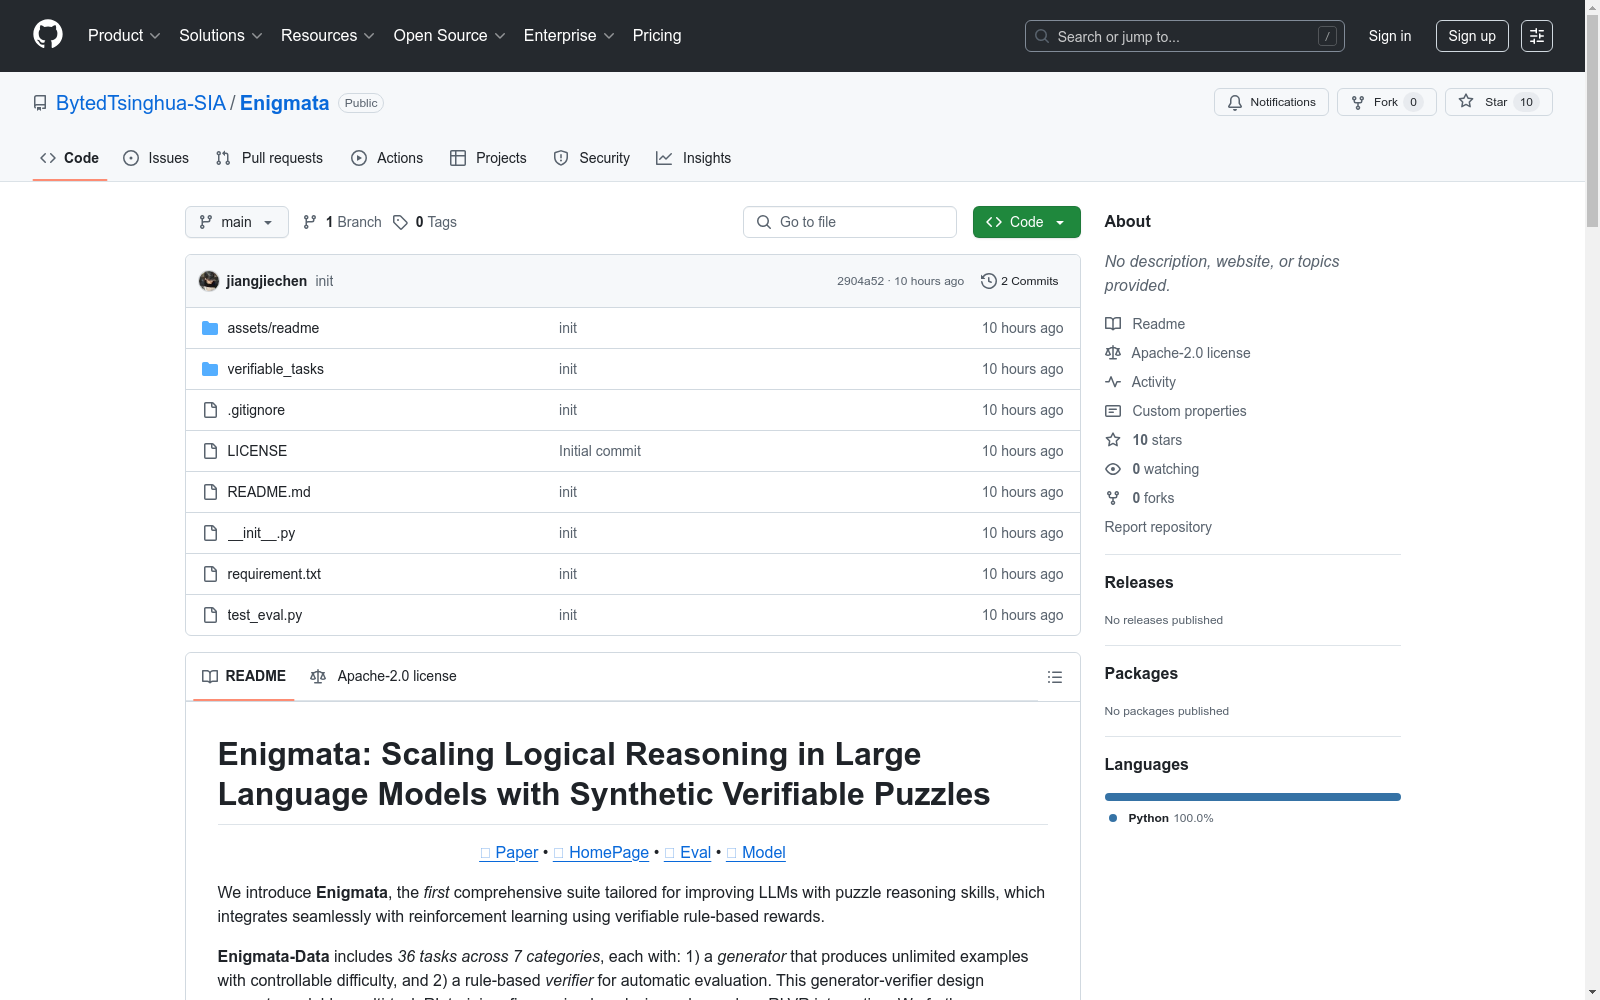This screenshot has height=1000, width=1600.
Task: Click the Custom properties icon
Action: 1113,411
